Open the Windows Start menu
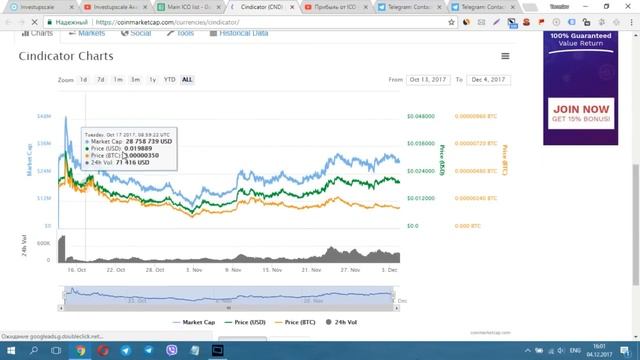Screen dimensions: 640x360 tap(11, 351)
